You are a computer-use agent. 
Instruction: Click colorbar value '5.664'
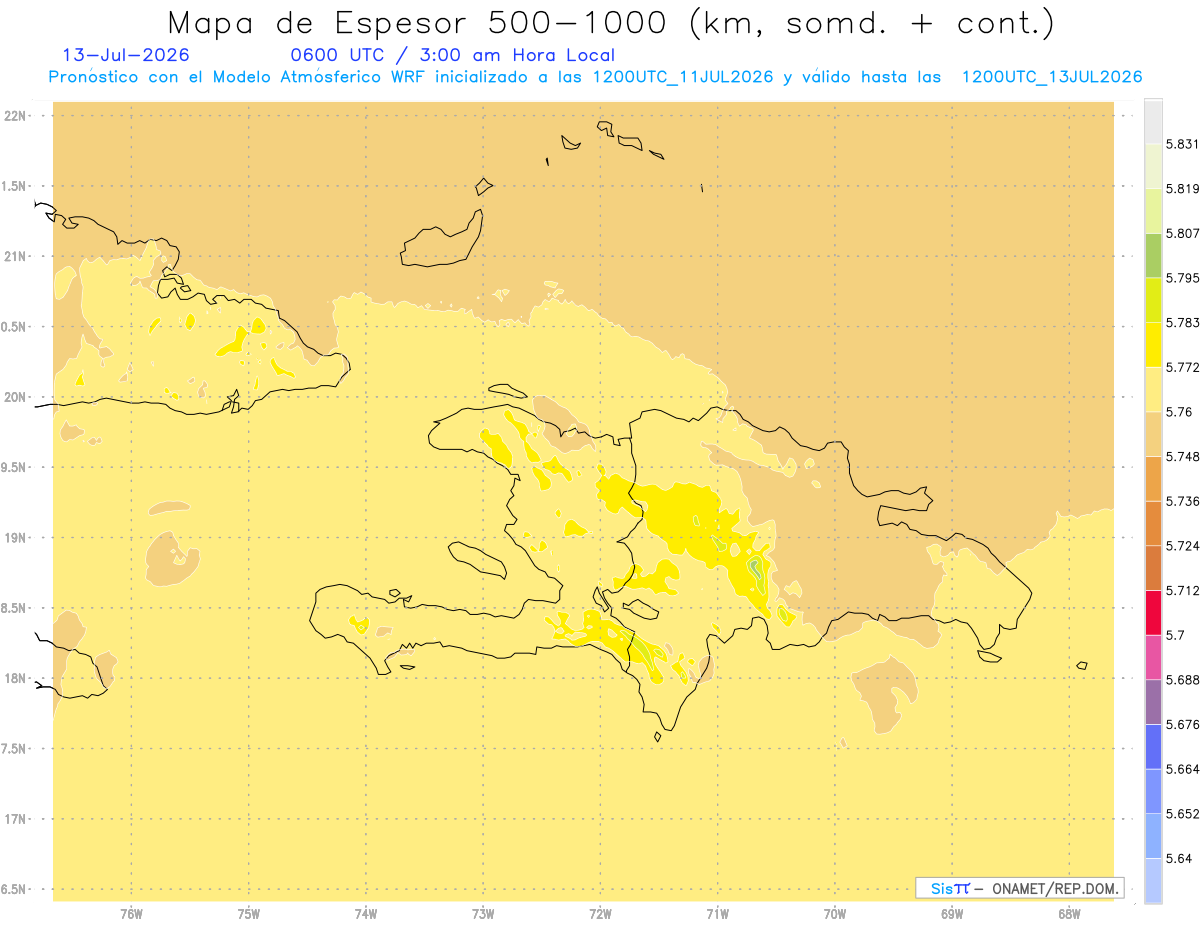click(1182, 769)
